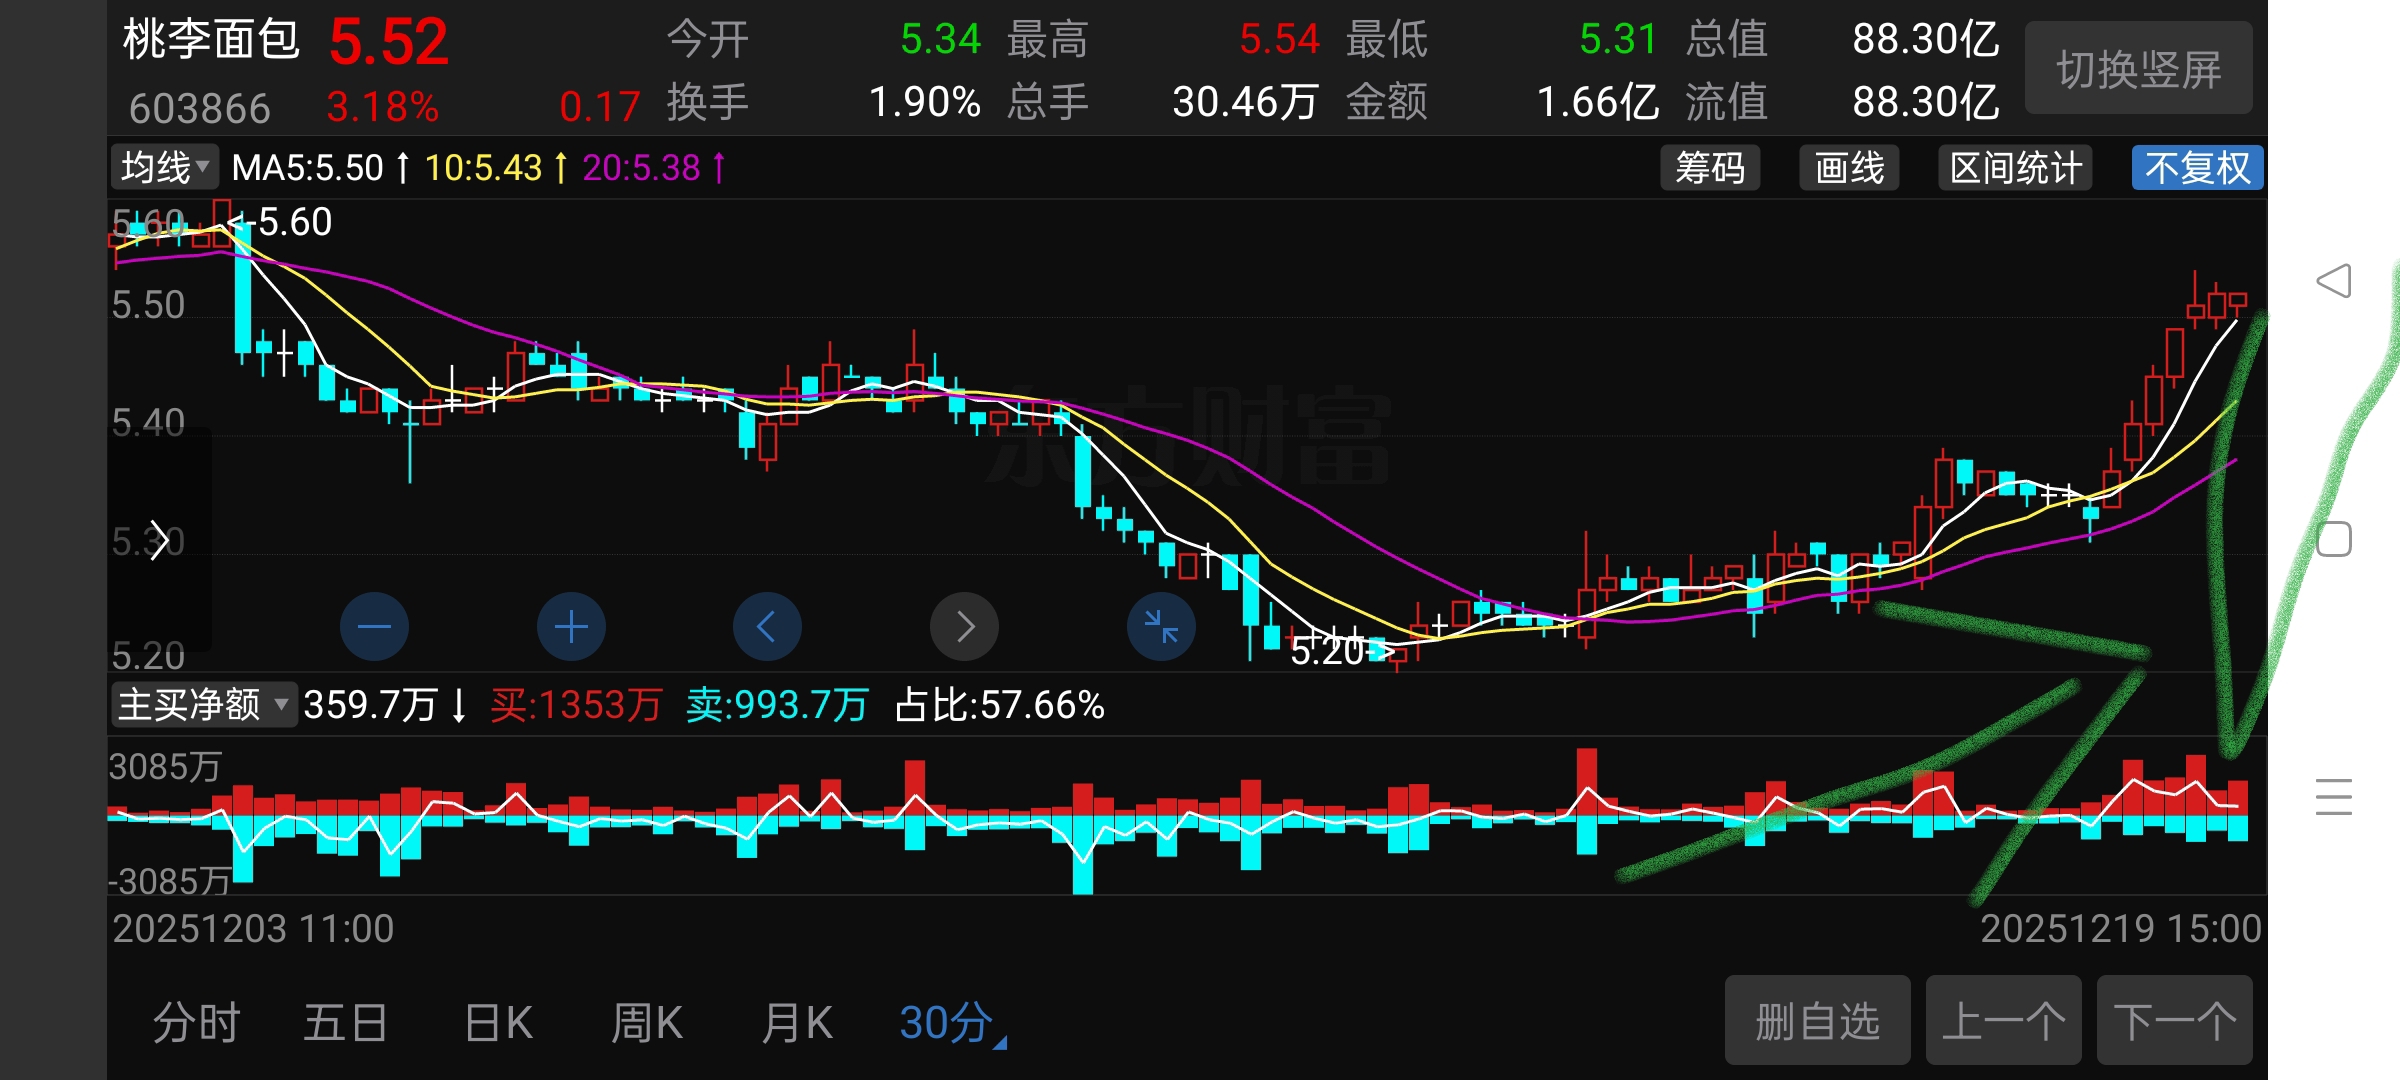Open the 均线 indicator dropdown
Viewport: 2400px width, 1080px height.
pyautogui.click(x=165, y=168)
